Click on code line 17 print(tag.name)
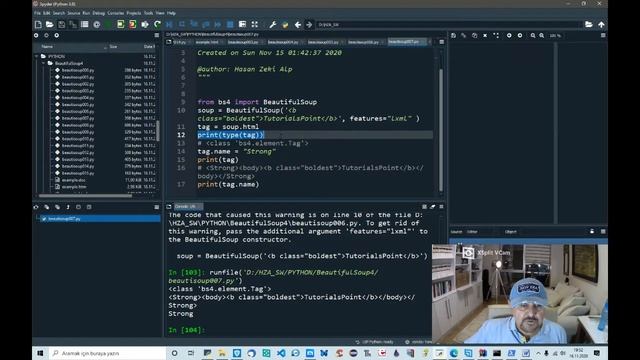The image size is (640, 360). [228, 184]
